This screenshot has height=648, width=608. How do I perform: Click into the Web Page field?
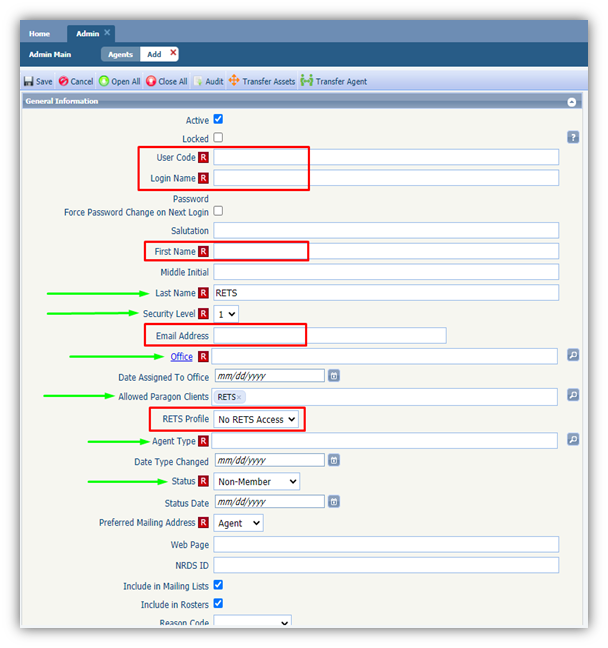pyautogui.click(x=386, y=544)
